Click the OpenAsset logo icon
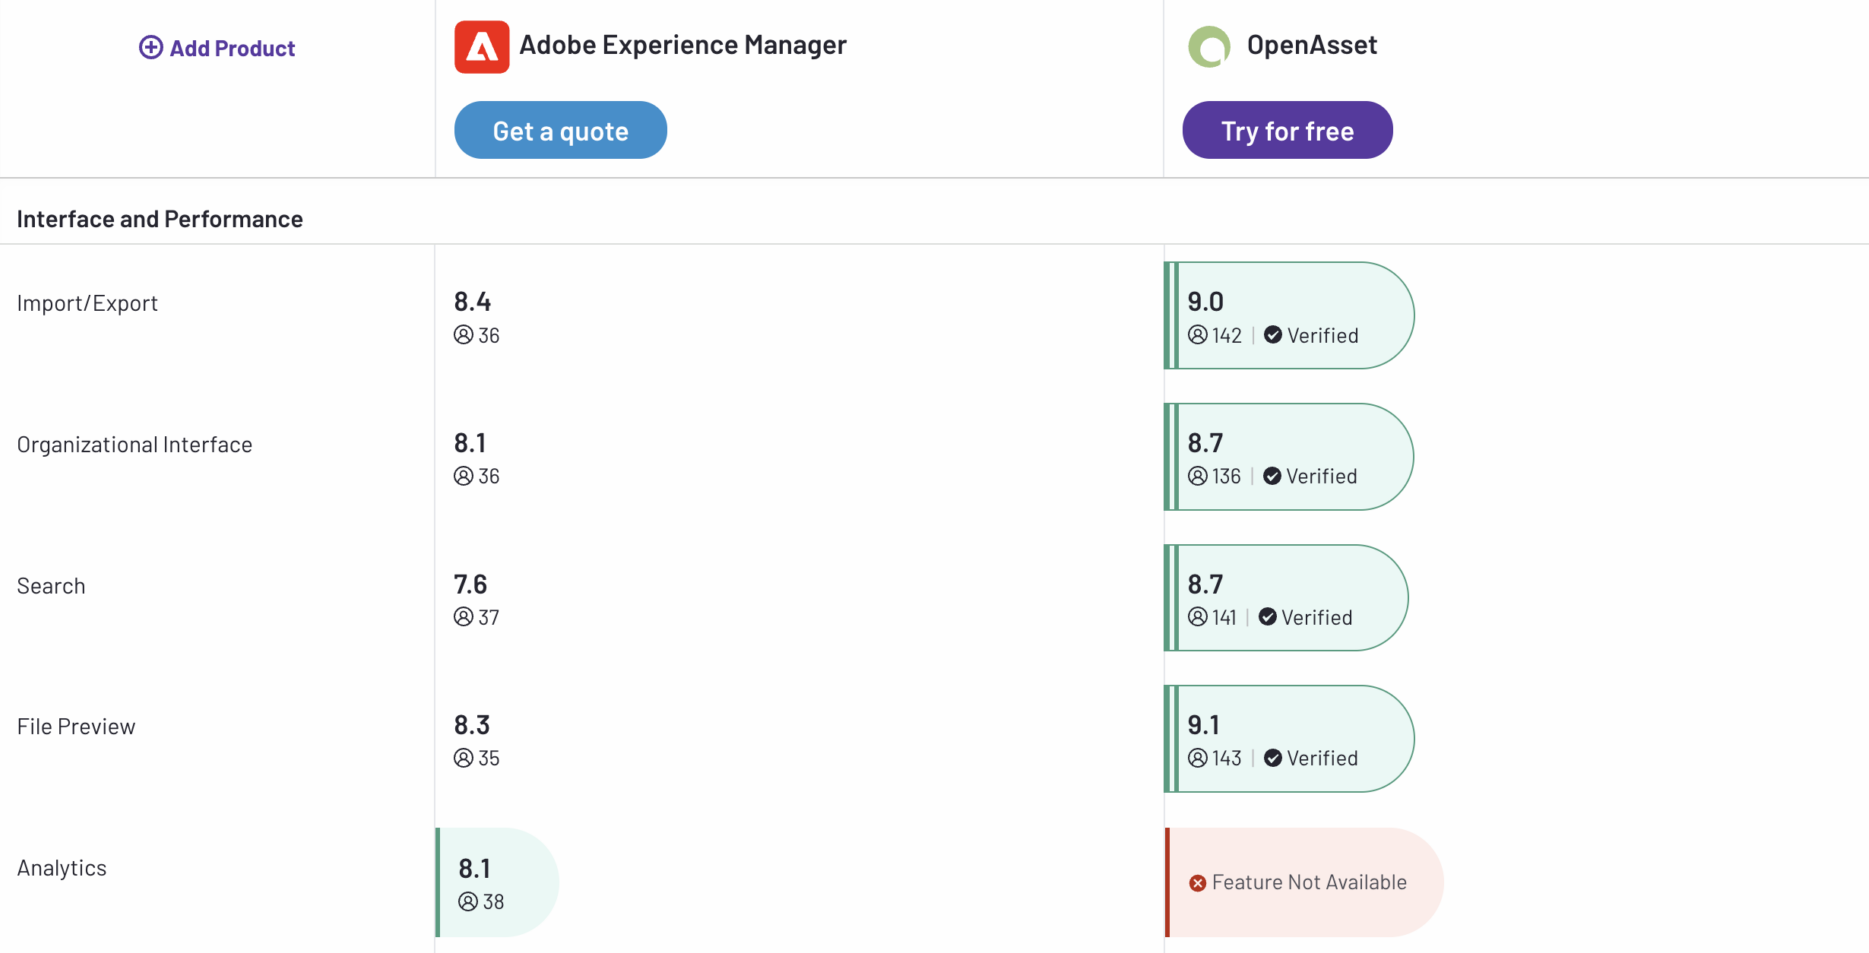Image resolution: width=1869 pixels, height=953 pixels. 1209,47
